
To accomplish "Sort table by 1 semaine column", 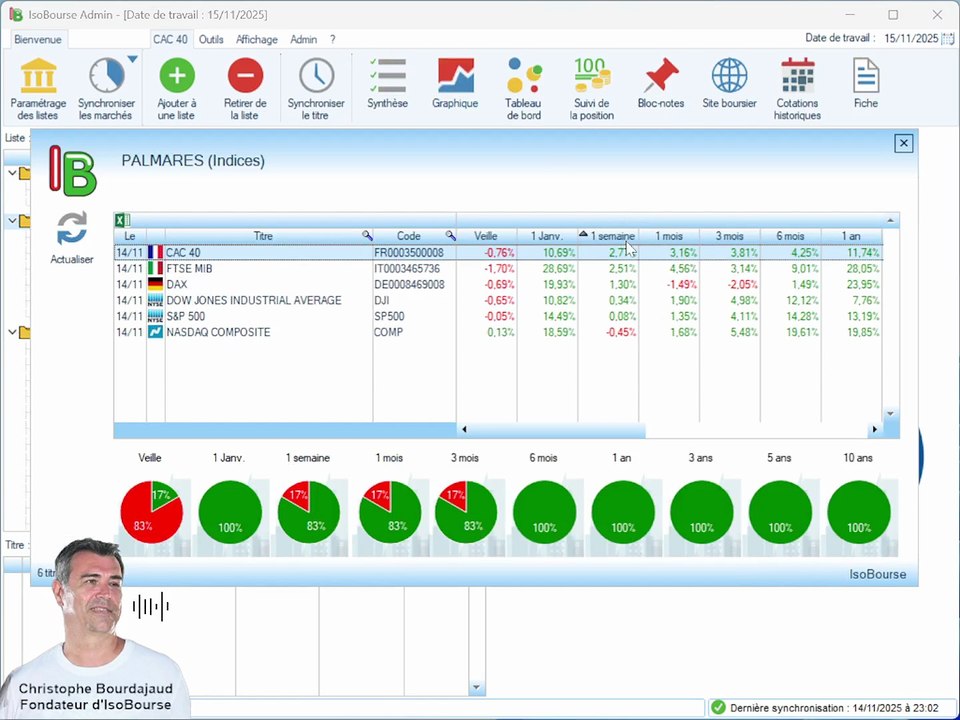I will coord(608,236).
